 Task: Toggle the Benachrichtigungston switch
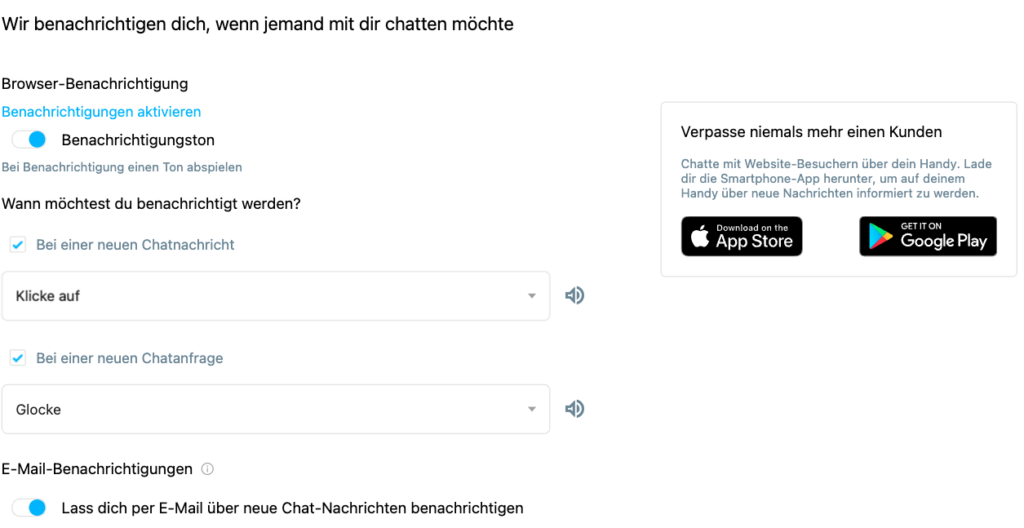pos(29,139)
